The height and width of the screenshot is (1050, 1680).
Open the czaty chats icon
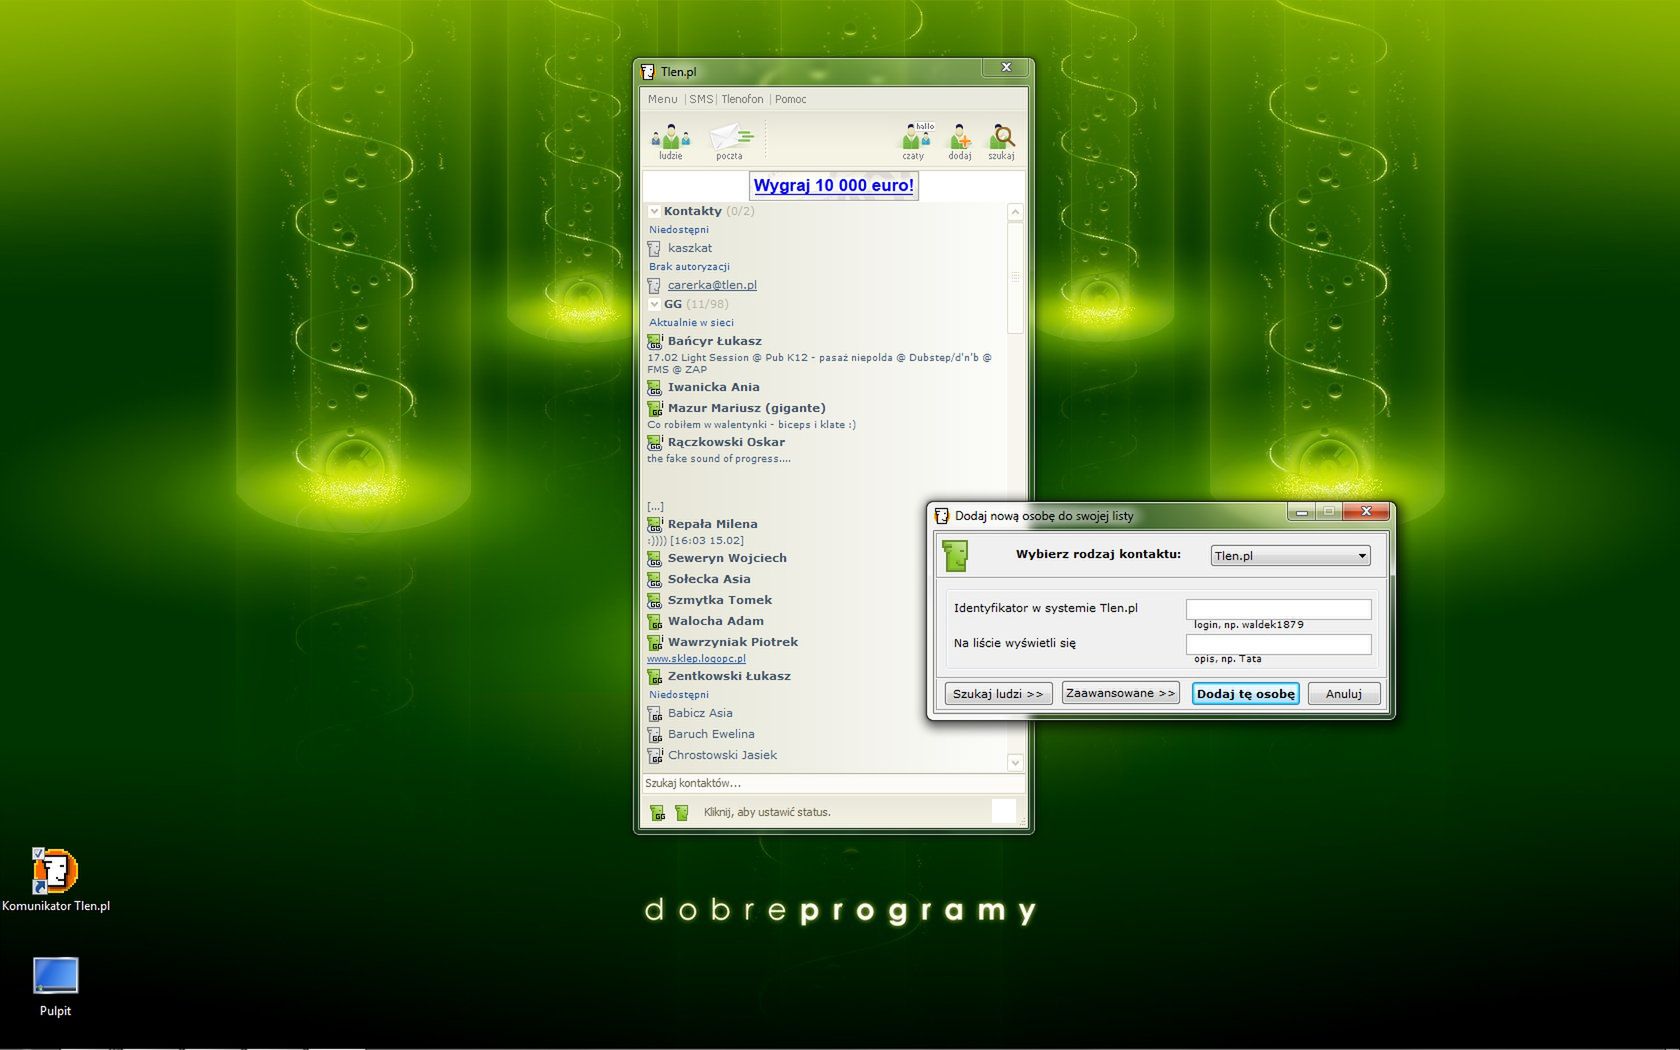tap(914, 141)
